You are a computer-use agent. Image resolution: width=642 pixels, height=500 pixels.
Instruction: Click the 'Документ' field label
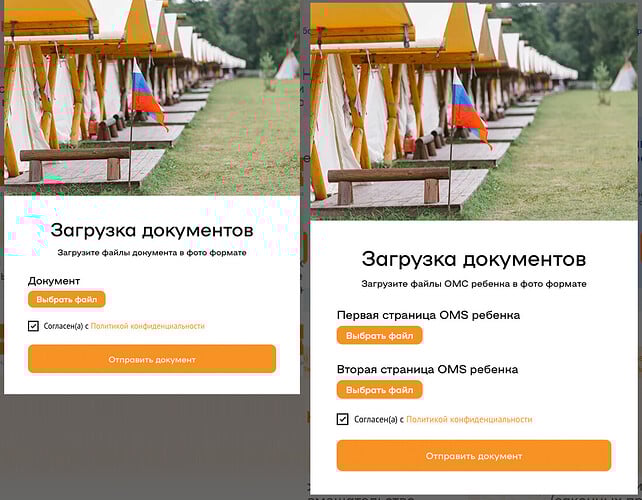pos(54,281)
